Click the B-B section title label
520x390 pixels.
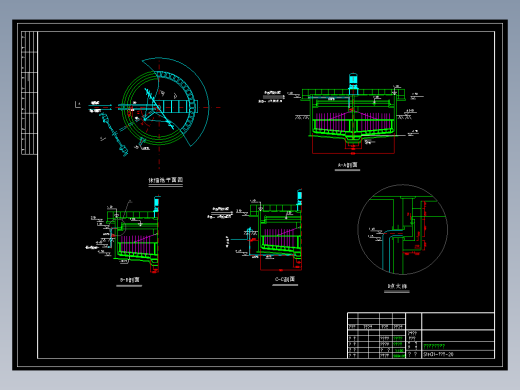(129, 280)
